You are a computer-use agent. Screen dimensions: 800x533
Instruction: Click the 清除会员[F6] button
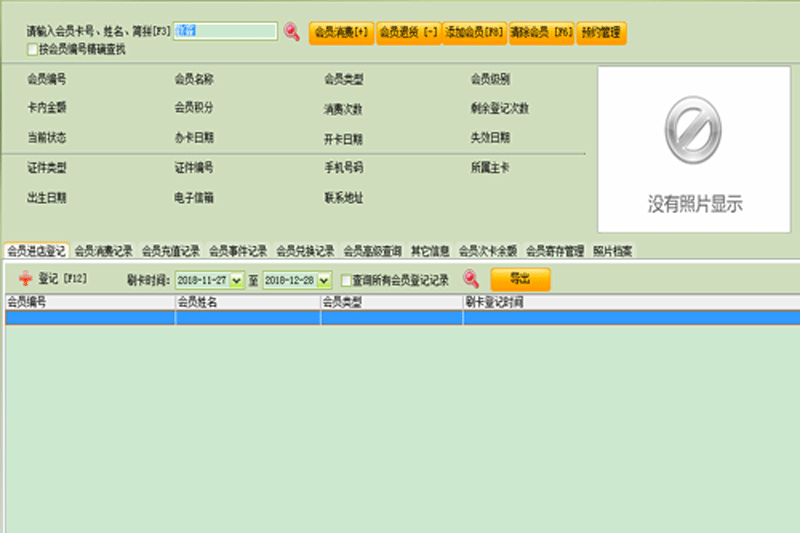pos(541,33)
